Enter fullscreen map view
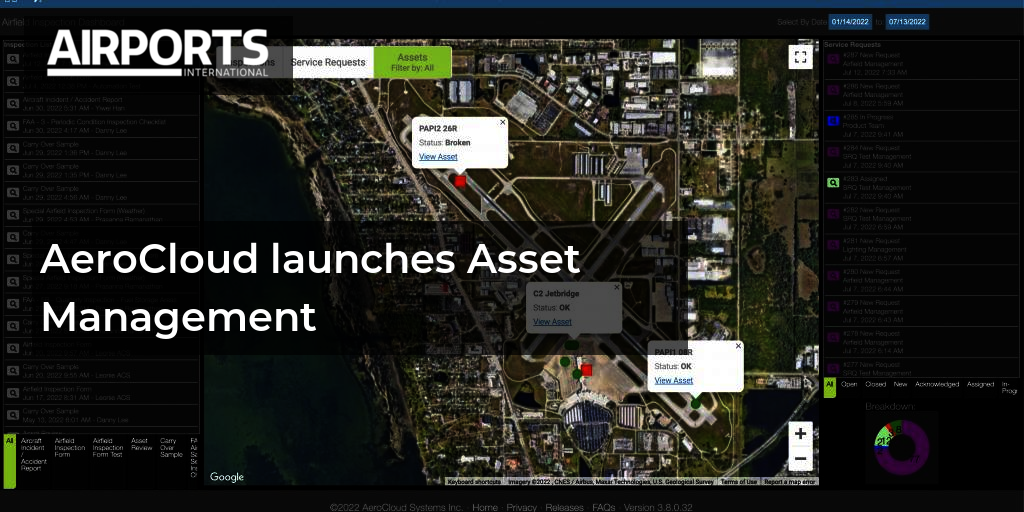The image size is (1024, 512). pyautogui.click(x=799, y=57)
